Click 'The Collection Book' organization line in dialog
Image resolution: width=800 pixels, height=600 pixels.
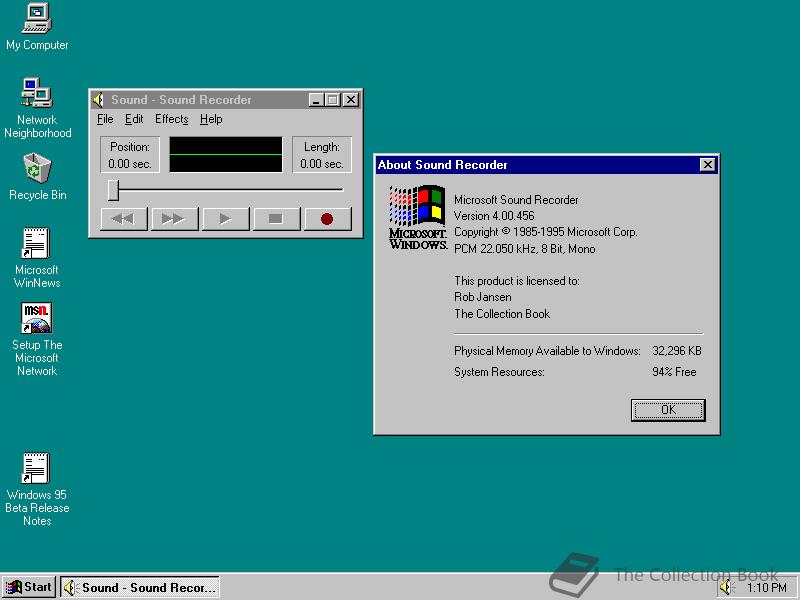(x=502, y=314)
